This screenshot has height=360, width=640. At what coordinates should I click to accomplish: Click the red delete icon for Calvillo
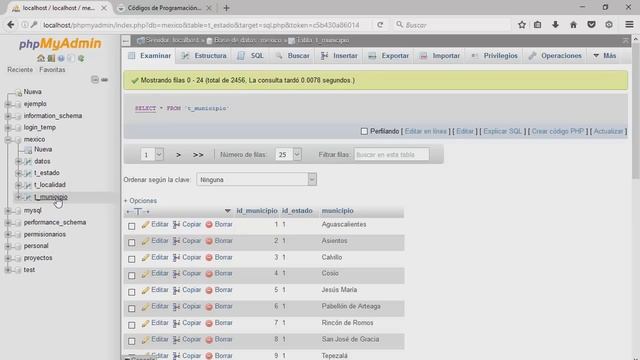pos(209,258)
